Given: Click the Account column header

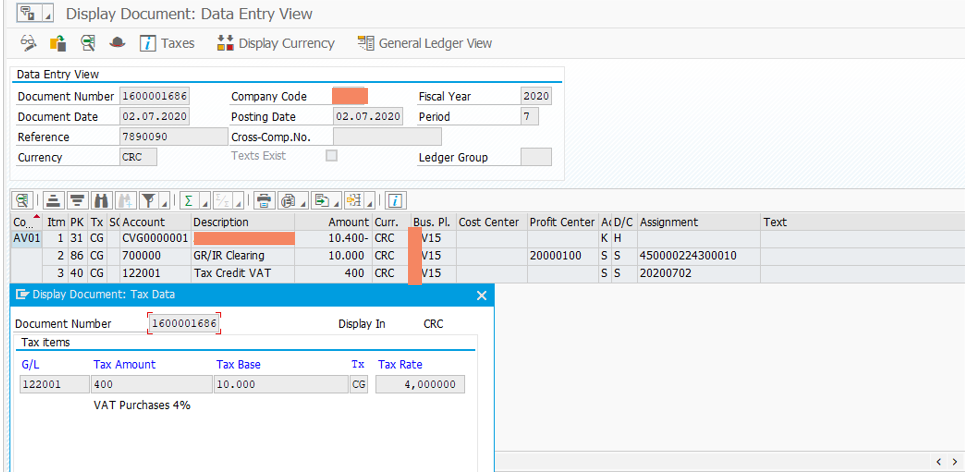Looking at the screenshot, I should pos(156,222).
